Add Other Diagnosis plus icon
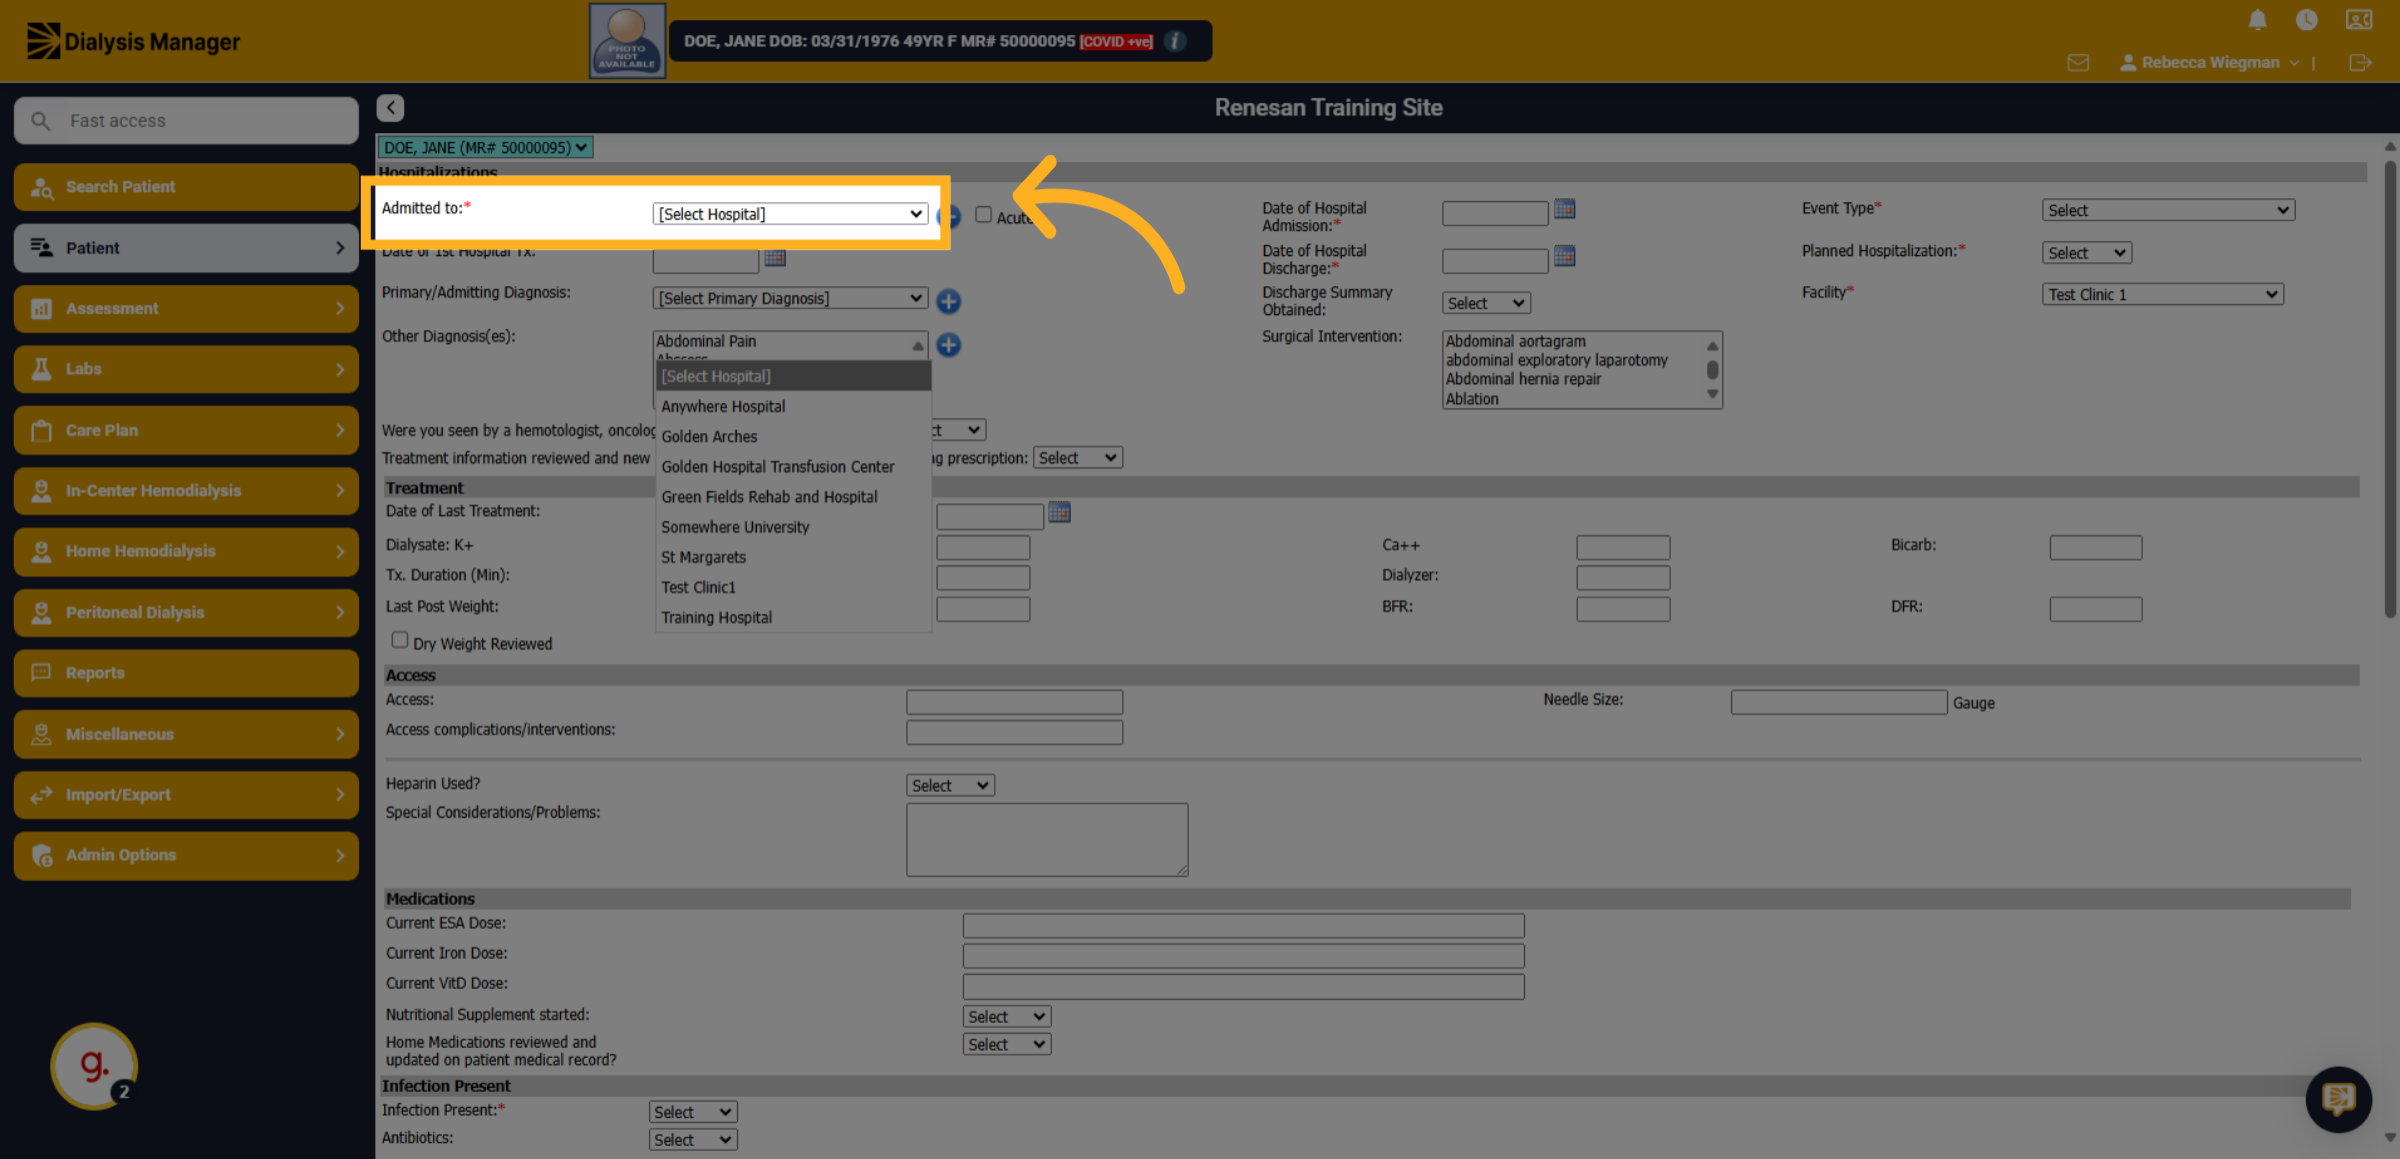 coord(948,345)
